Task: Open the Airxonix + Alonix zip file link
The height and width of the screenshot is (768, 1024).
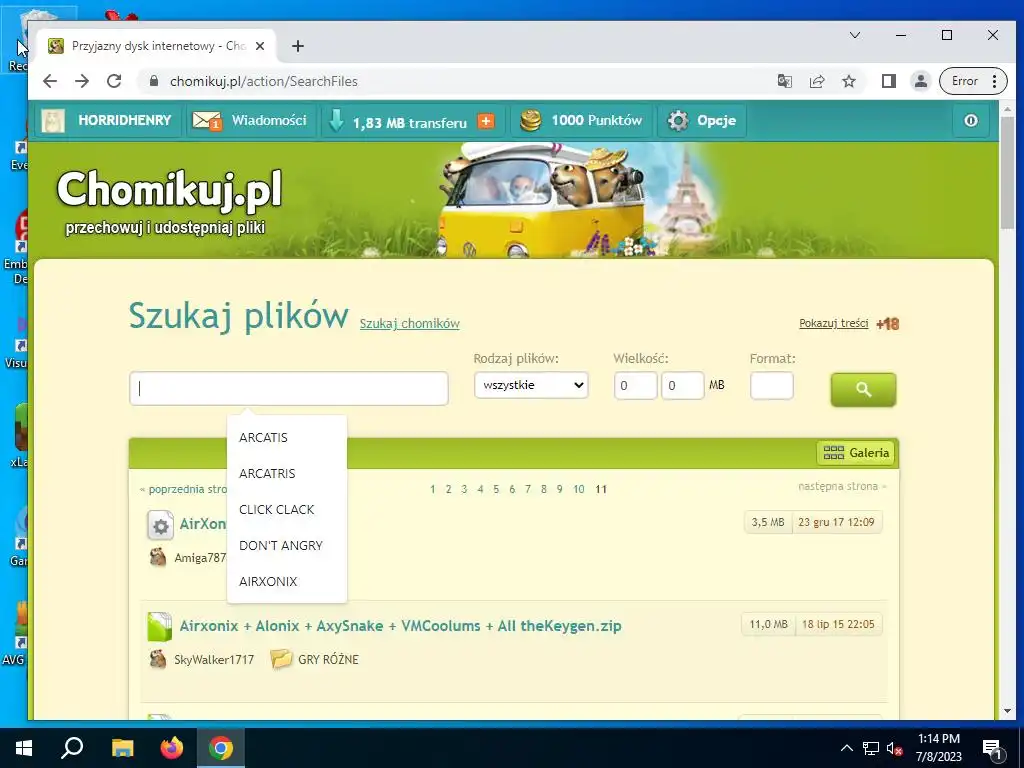Action: click(400, 626)
